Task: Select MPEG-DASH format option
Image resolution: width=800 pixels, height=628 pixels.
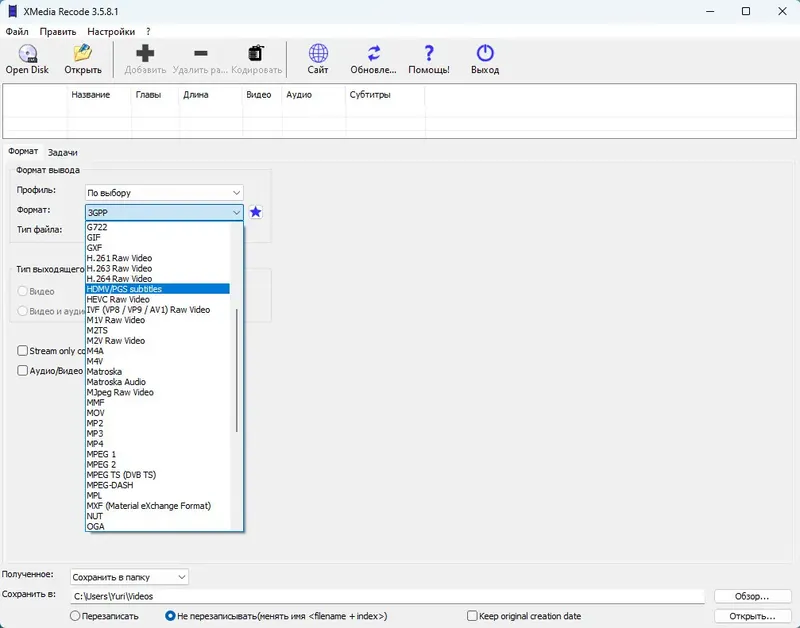Action: coord(158,485)
